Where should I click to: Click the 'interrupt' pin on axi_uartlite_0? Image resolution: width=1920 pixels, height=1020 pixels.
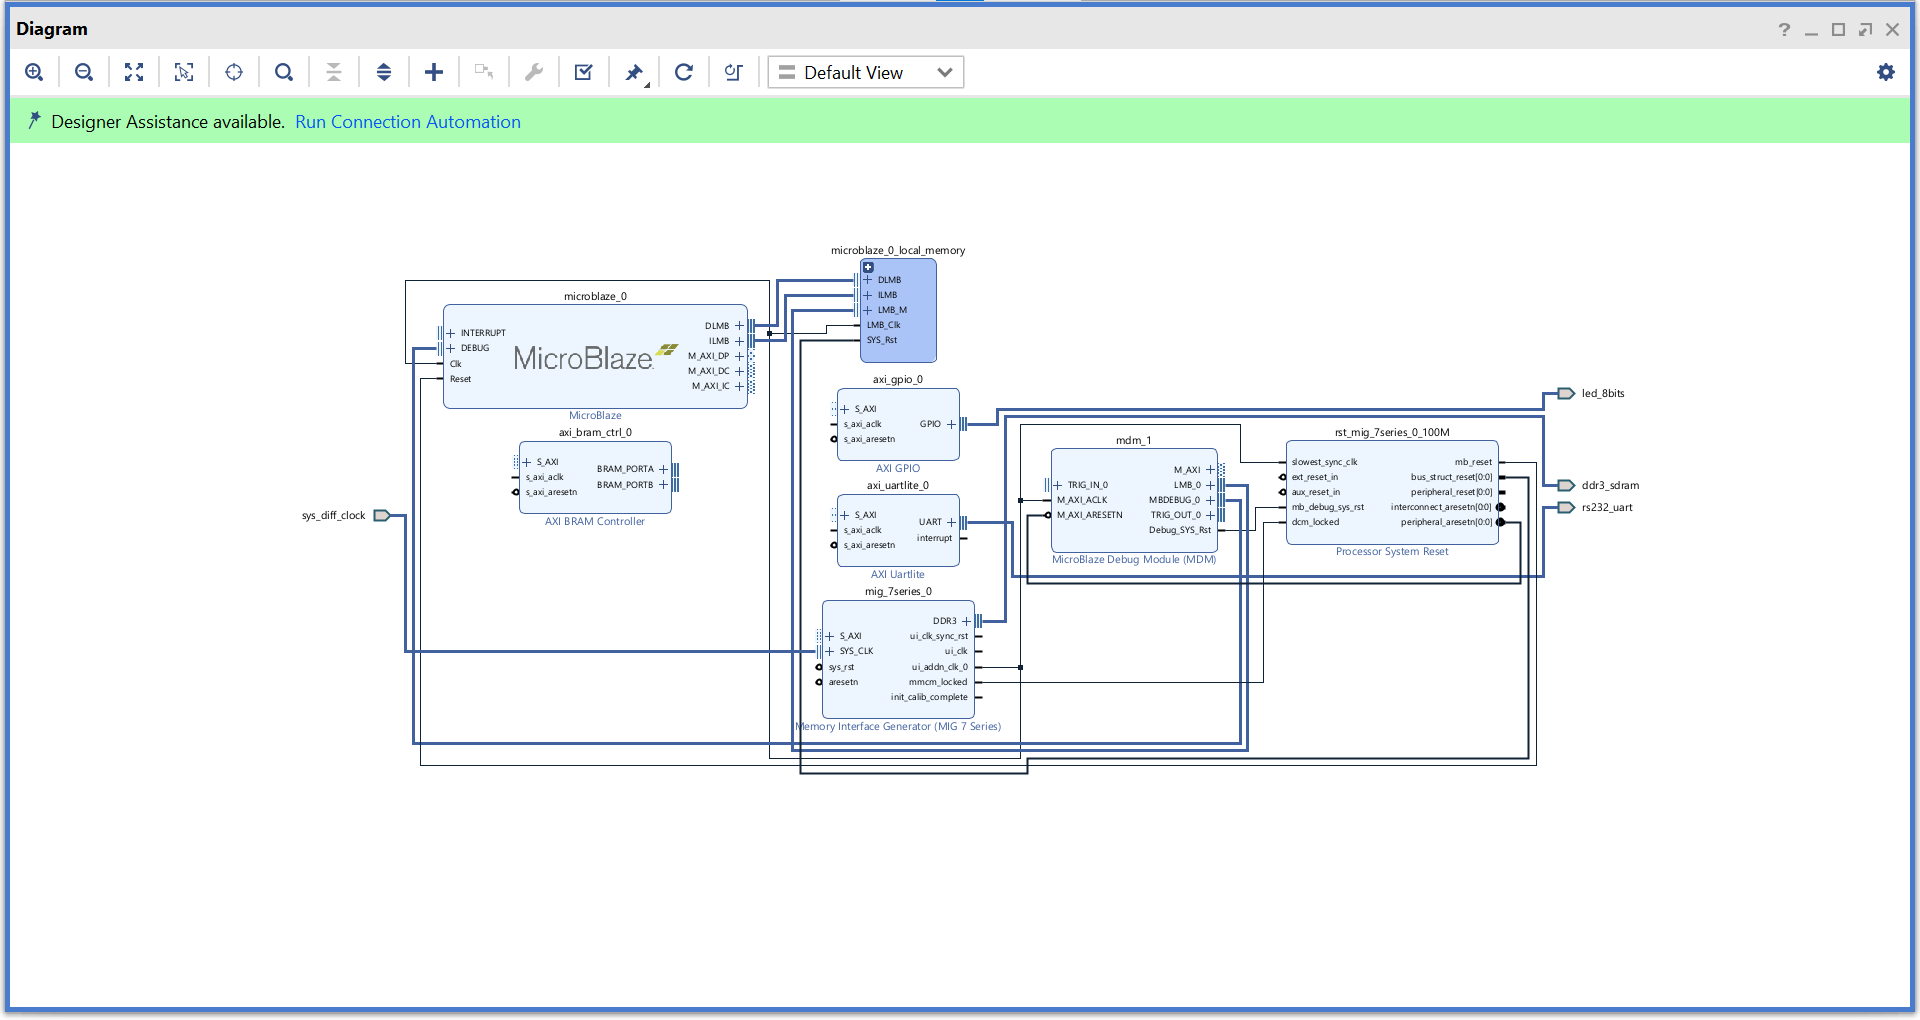[x=935, y=538]
